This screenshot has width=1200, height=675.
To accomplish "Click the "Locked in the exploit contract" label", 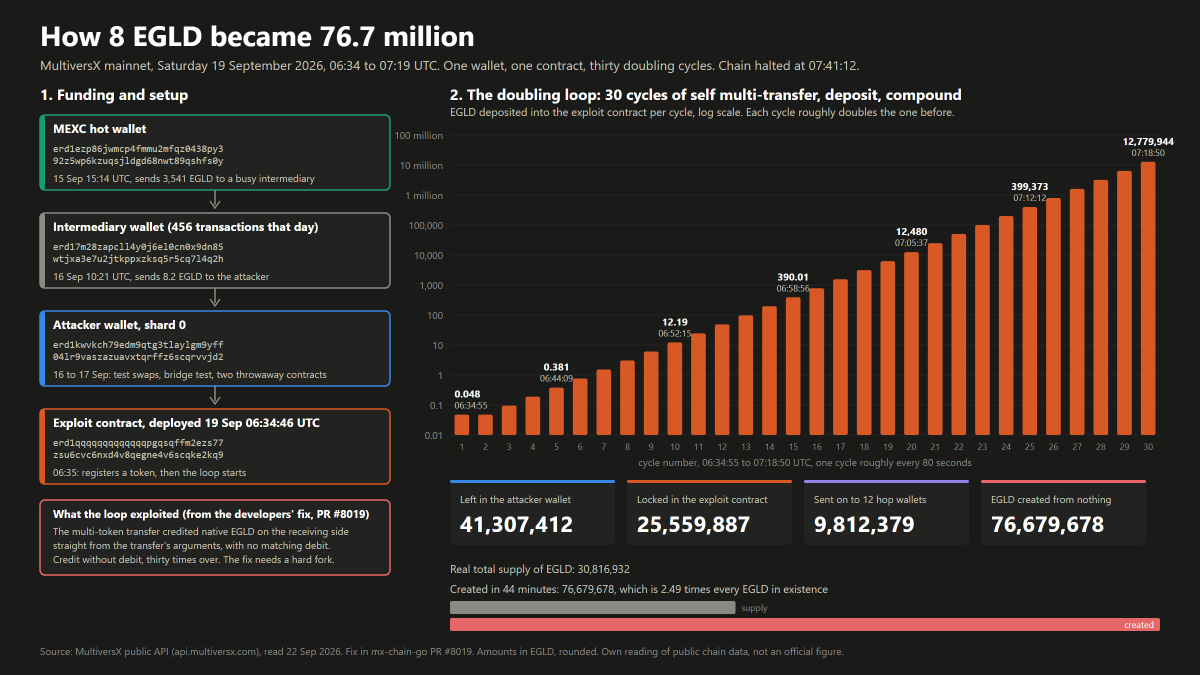I will pyautogui.click(x=702, y=499).
